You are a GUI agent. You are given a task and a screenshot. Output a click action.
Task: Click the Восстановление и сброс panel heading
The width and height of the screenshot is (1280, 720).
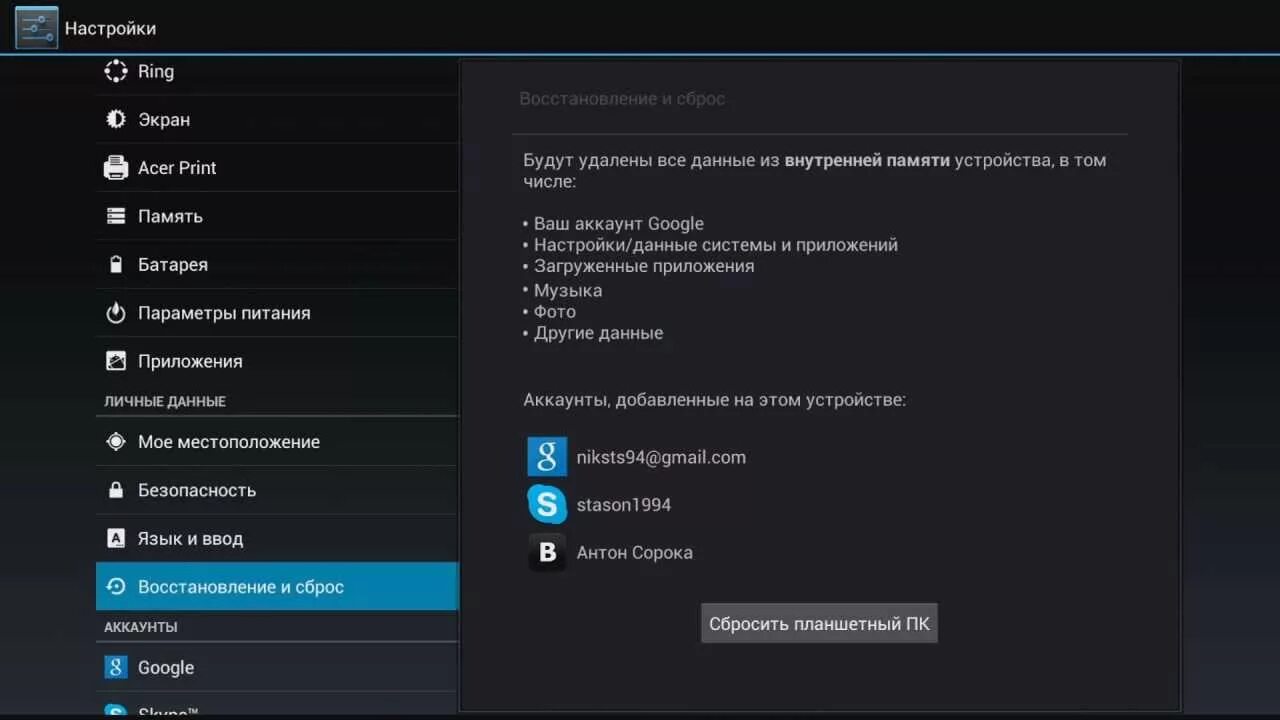point(622,99)
